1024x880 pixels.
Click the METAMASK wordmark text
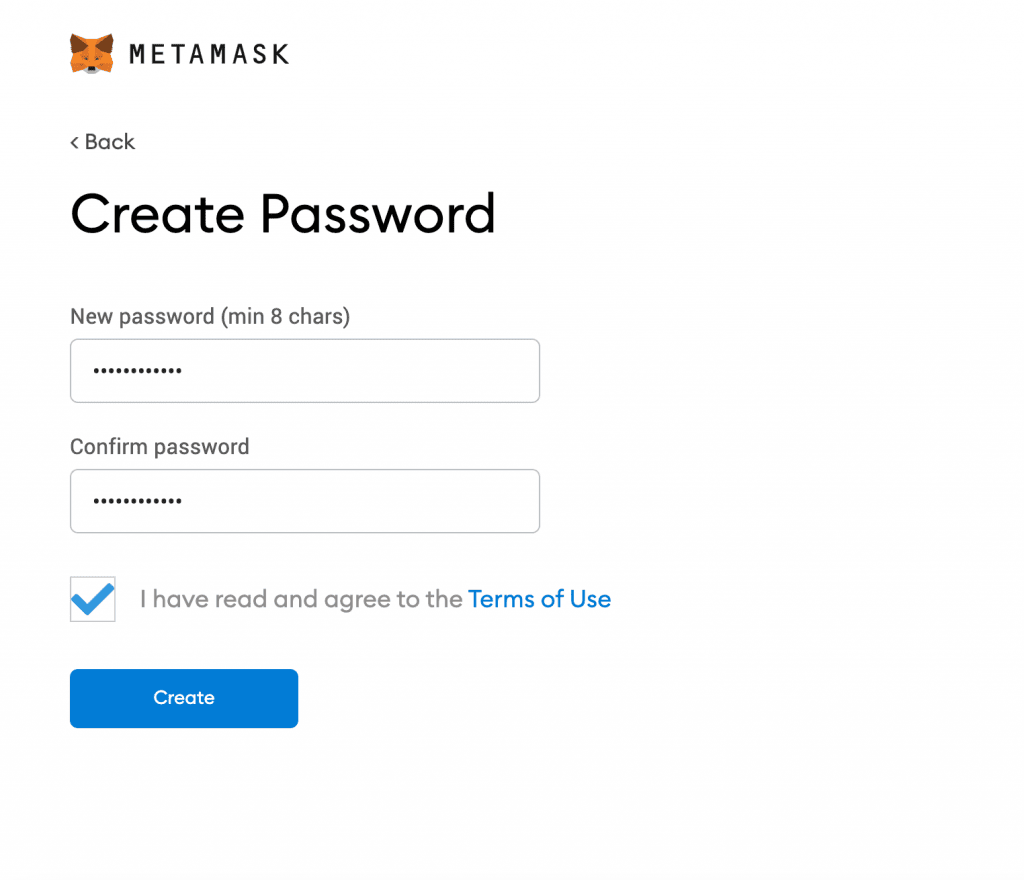point(209,54)
